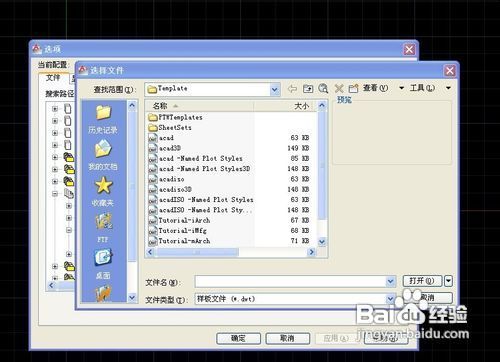Expand first node in Options search path tree
The height and width of the screenshot is (362, 500).
55,109
